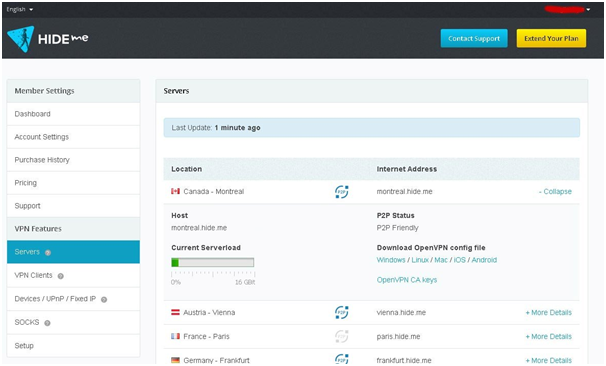Click Canada - Montreal location name

click(214, 192)
